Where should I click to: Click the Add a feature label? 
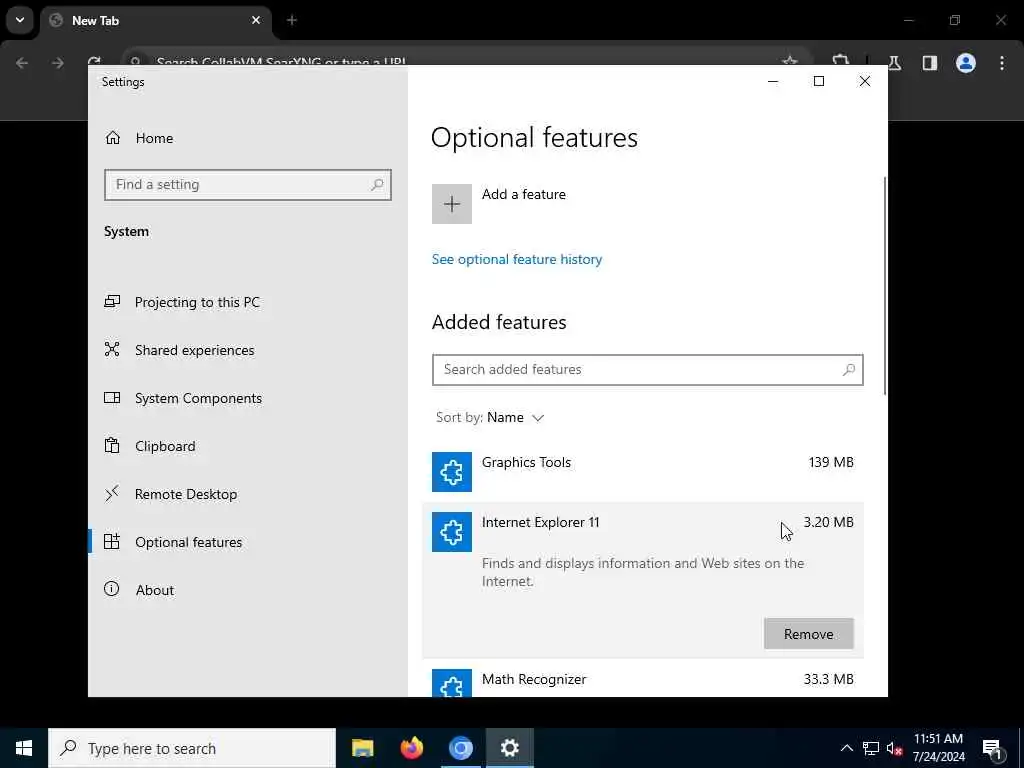point(524,195)
